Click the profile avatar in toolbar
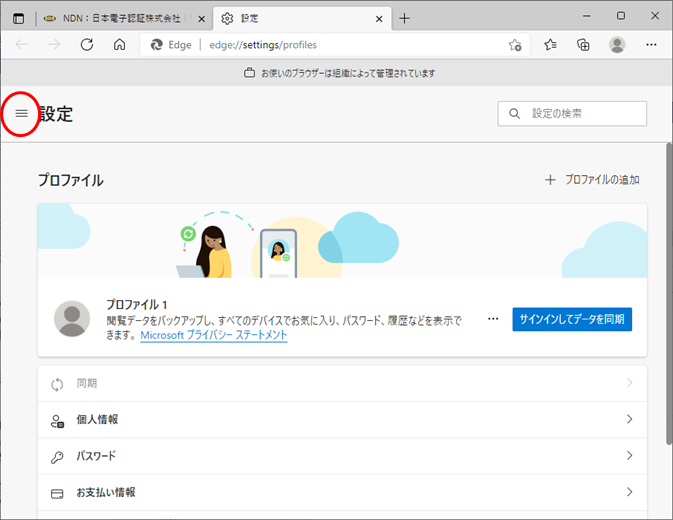Viewport: 673px width, 520px height. coord(617,45)
